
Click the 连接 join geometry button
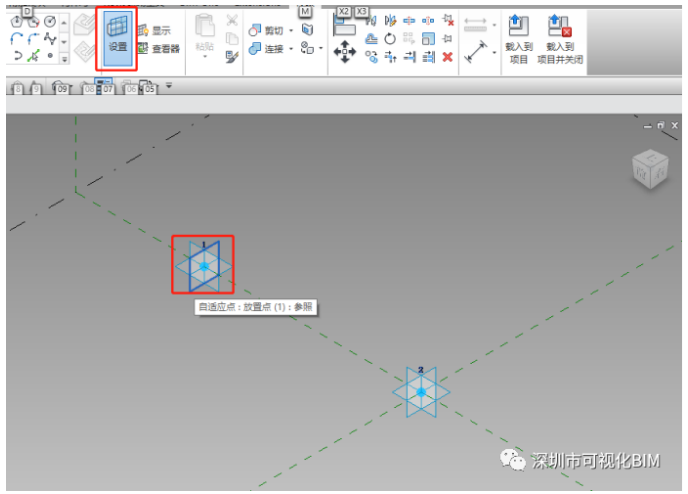[x=266, y=49]
